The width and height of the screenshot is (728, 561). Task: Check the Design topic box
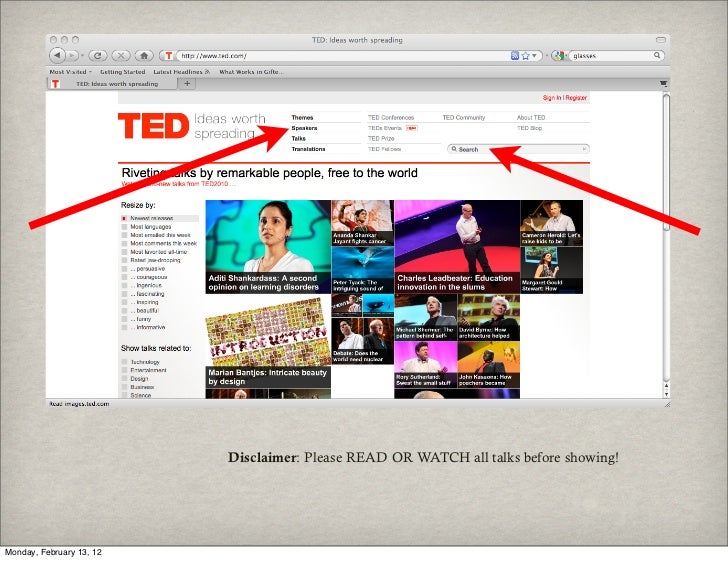pyautogui.click(x=124, y=378)
